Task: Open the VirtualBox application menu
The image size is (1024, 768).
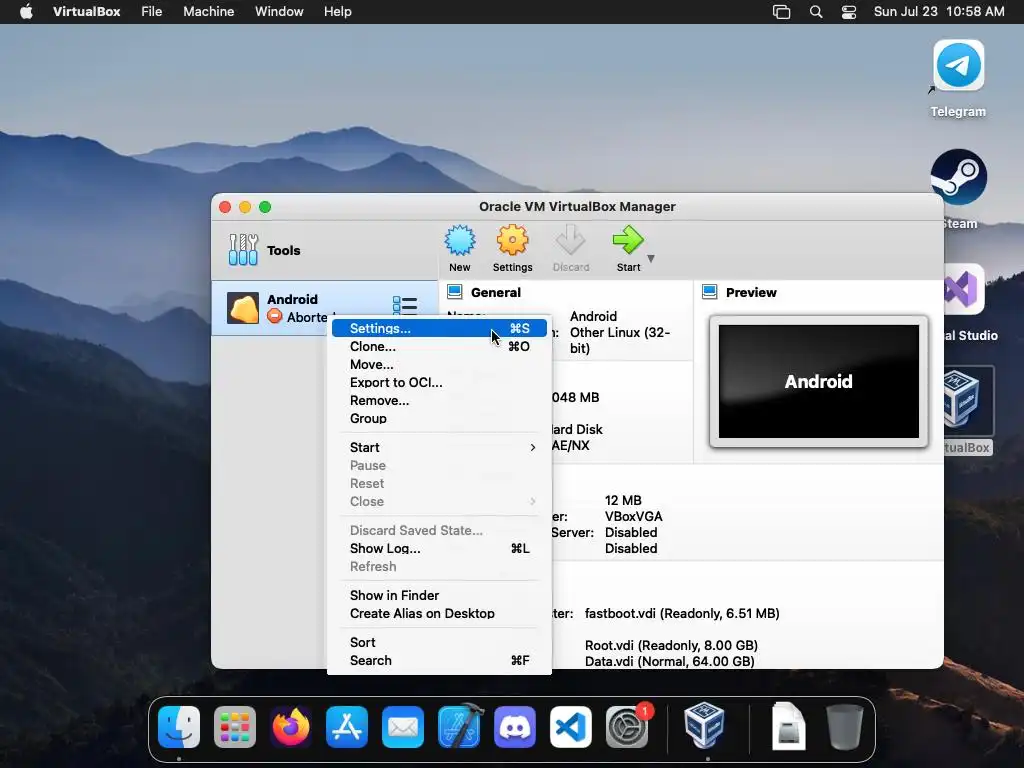Action: click(x=86, y=12)
